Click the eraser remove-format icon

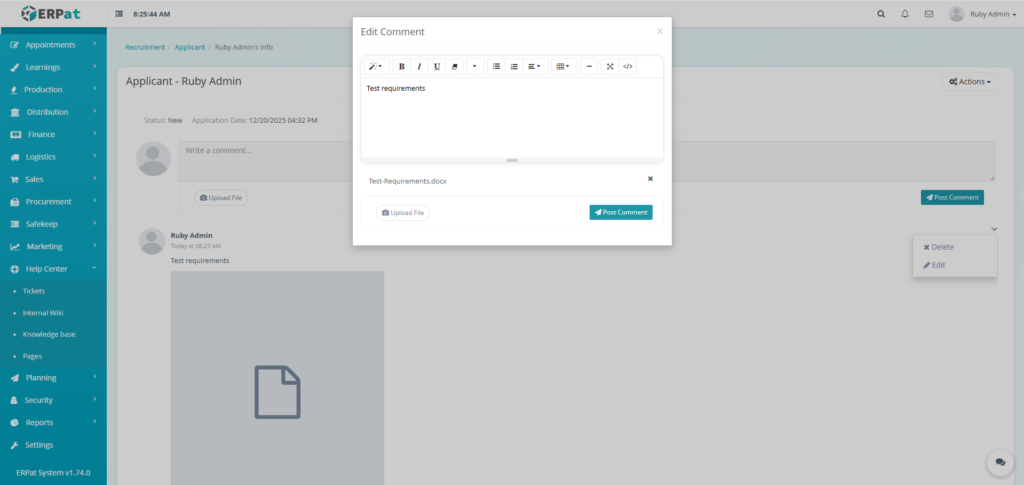(x=455, y=67)
